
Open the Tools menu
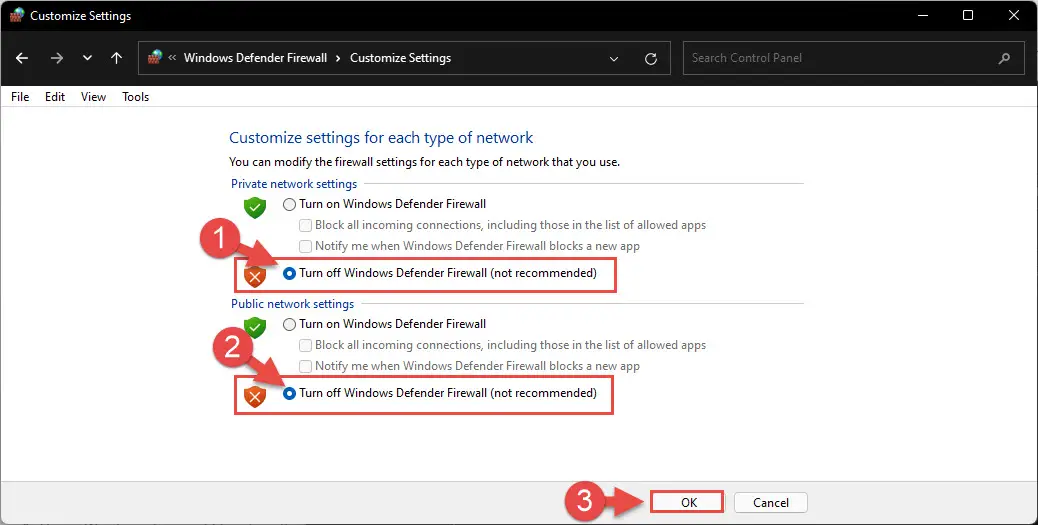(x=136, y=97)
